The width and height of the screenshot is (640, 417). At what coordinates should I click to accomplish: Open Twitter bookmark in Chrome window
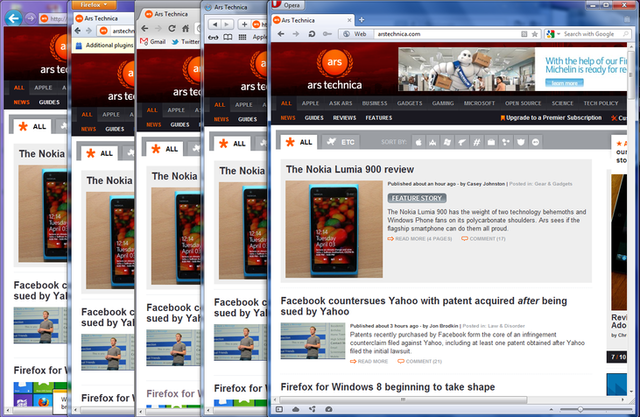186,42
